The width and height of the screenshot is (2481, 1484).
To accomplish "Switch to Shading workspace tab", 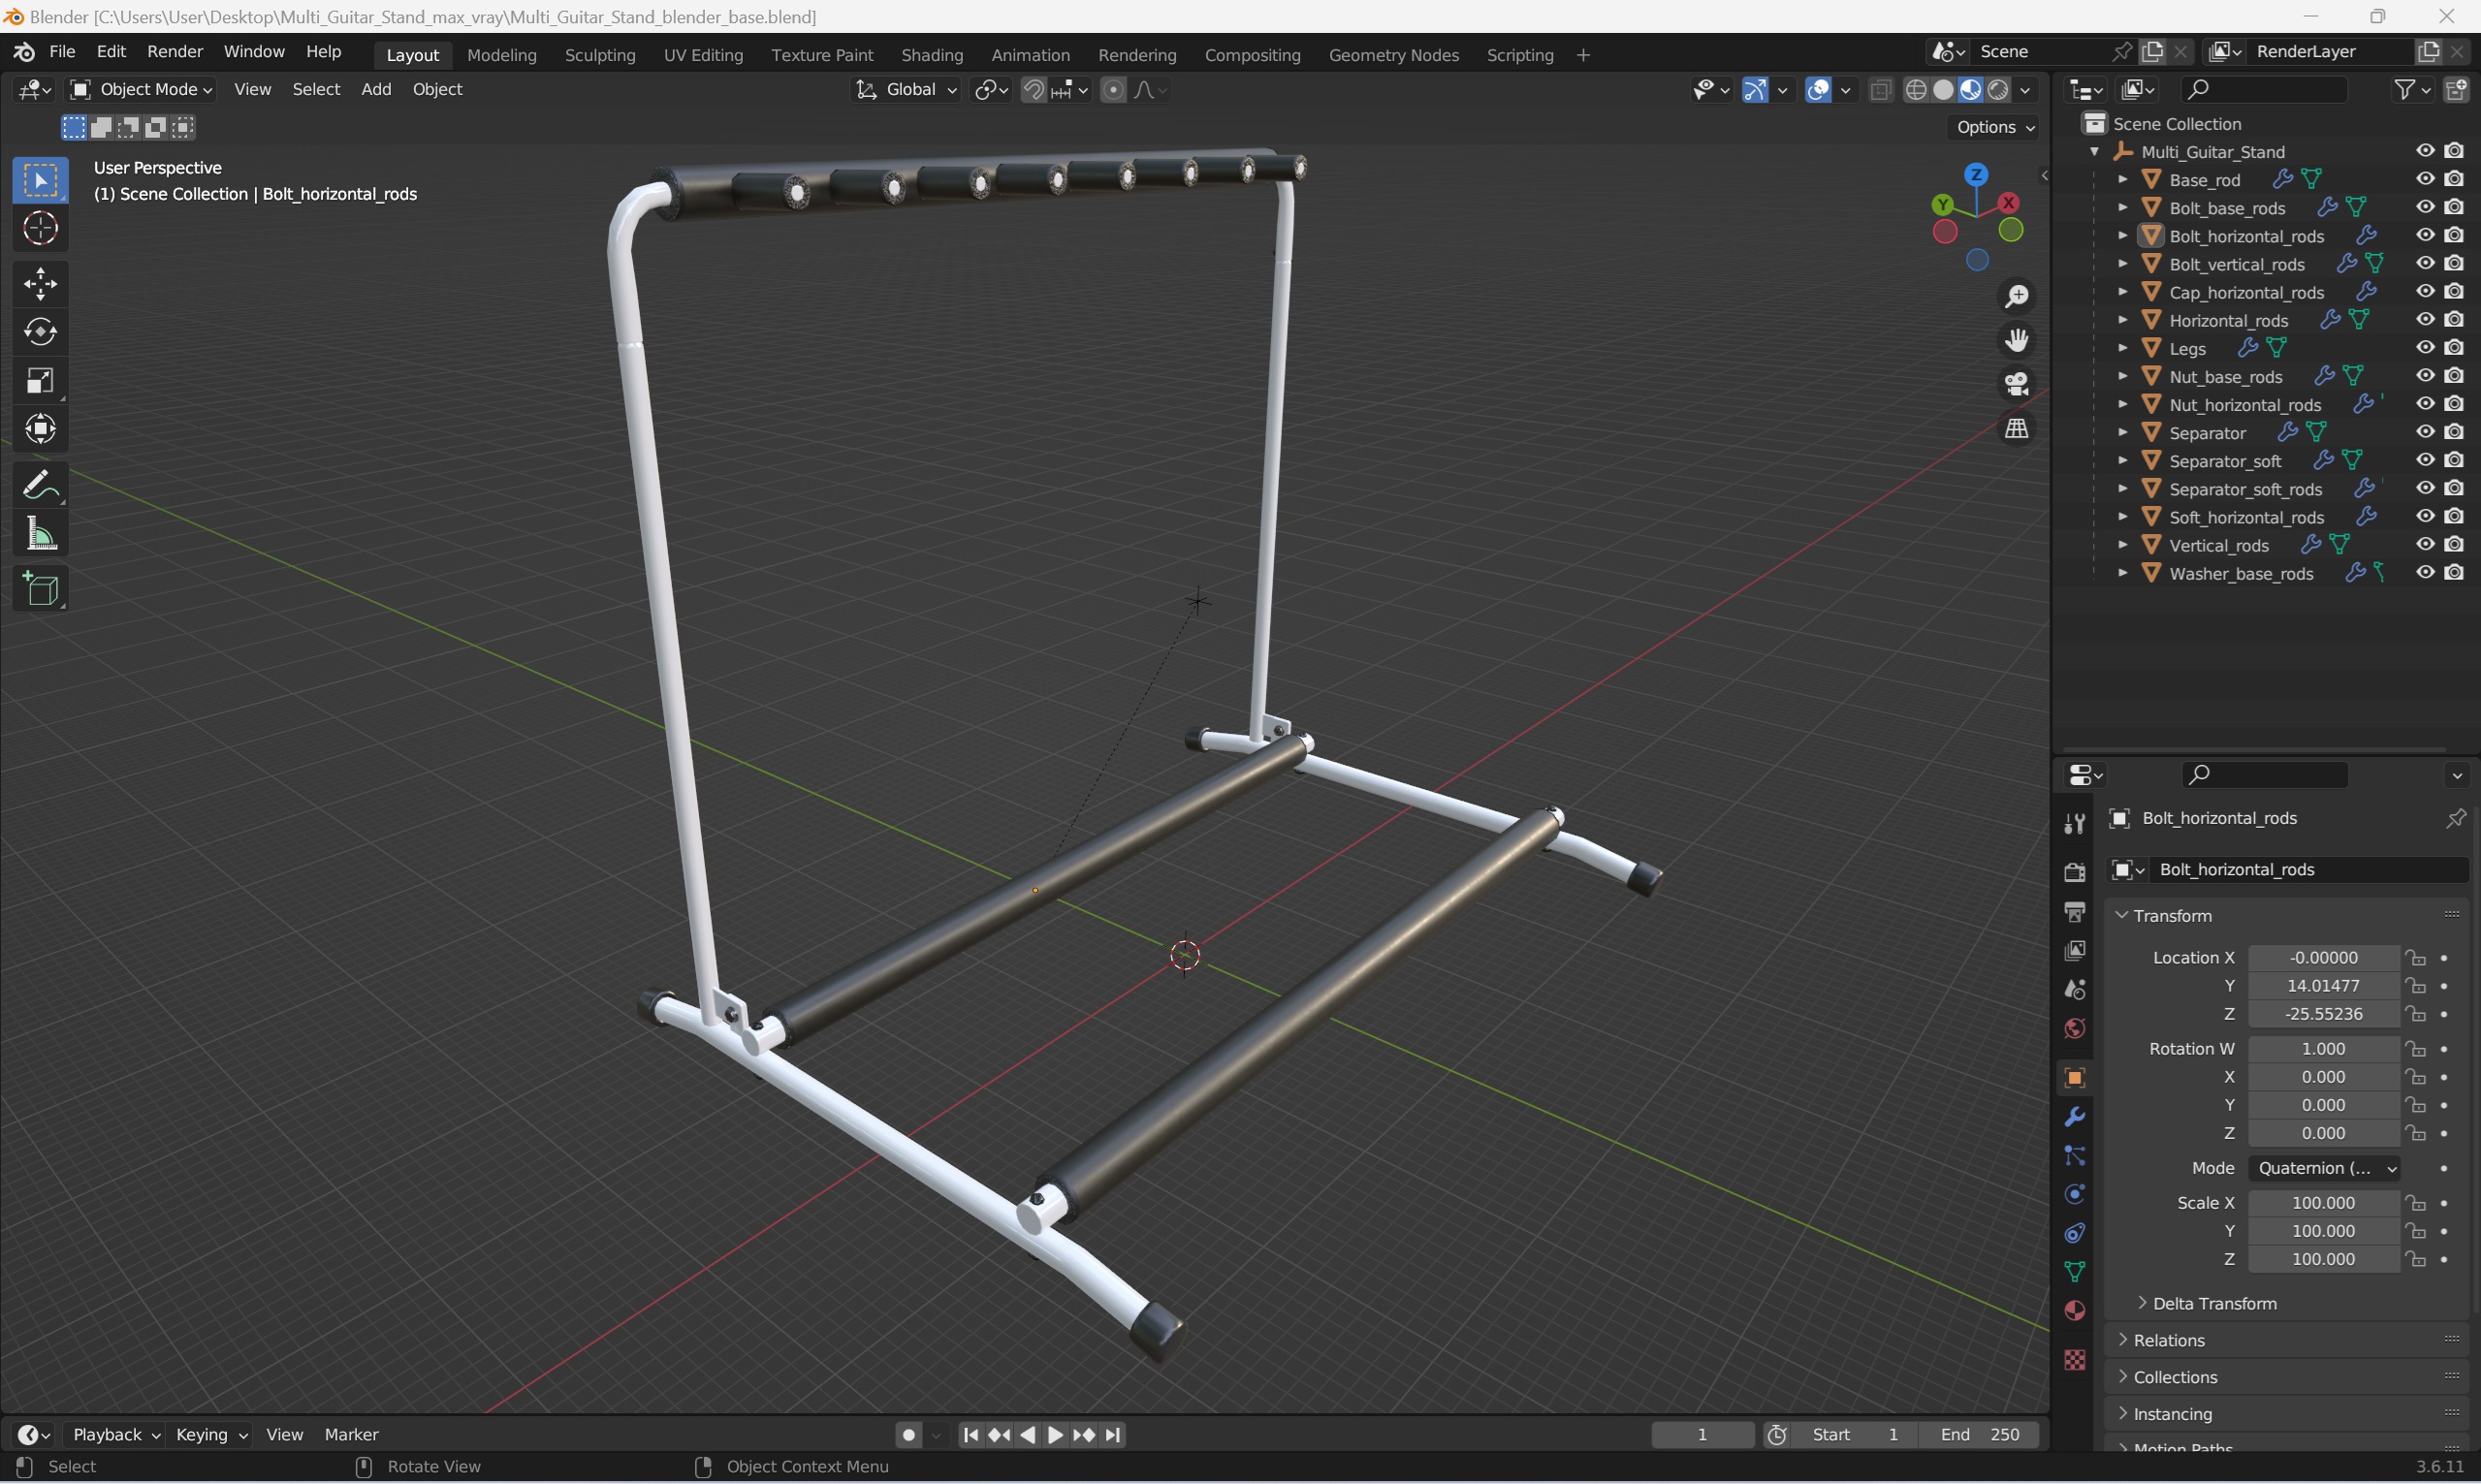I will click(x=932, y=55).
